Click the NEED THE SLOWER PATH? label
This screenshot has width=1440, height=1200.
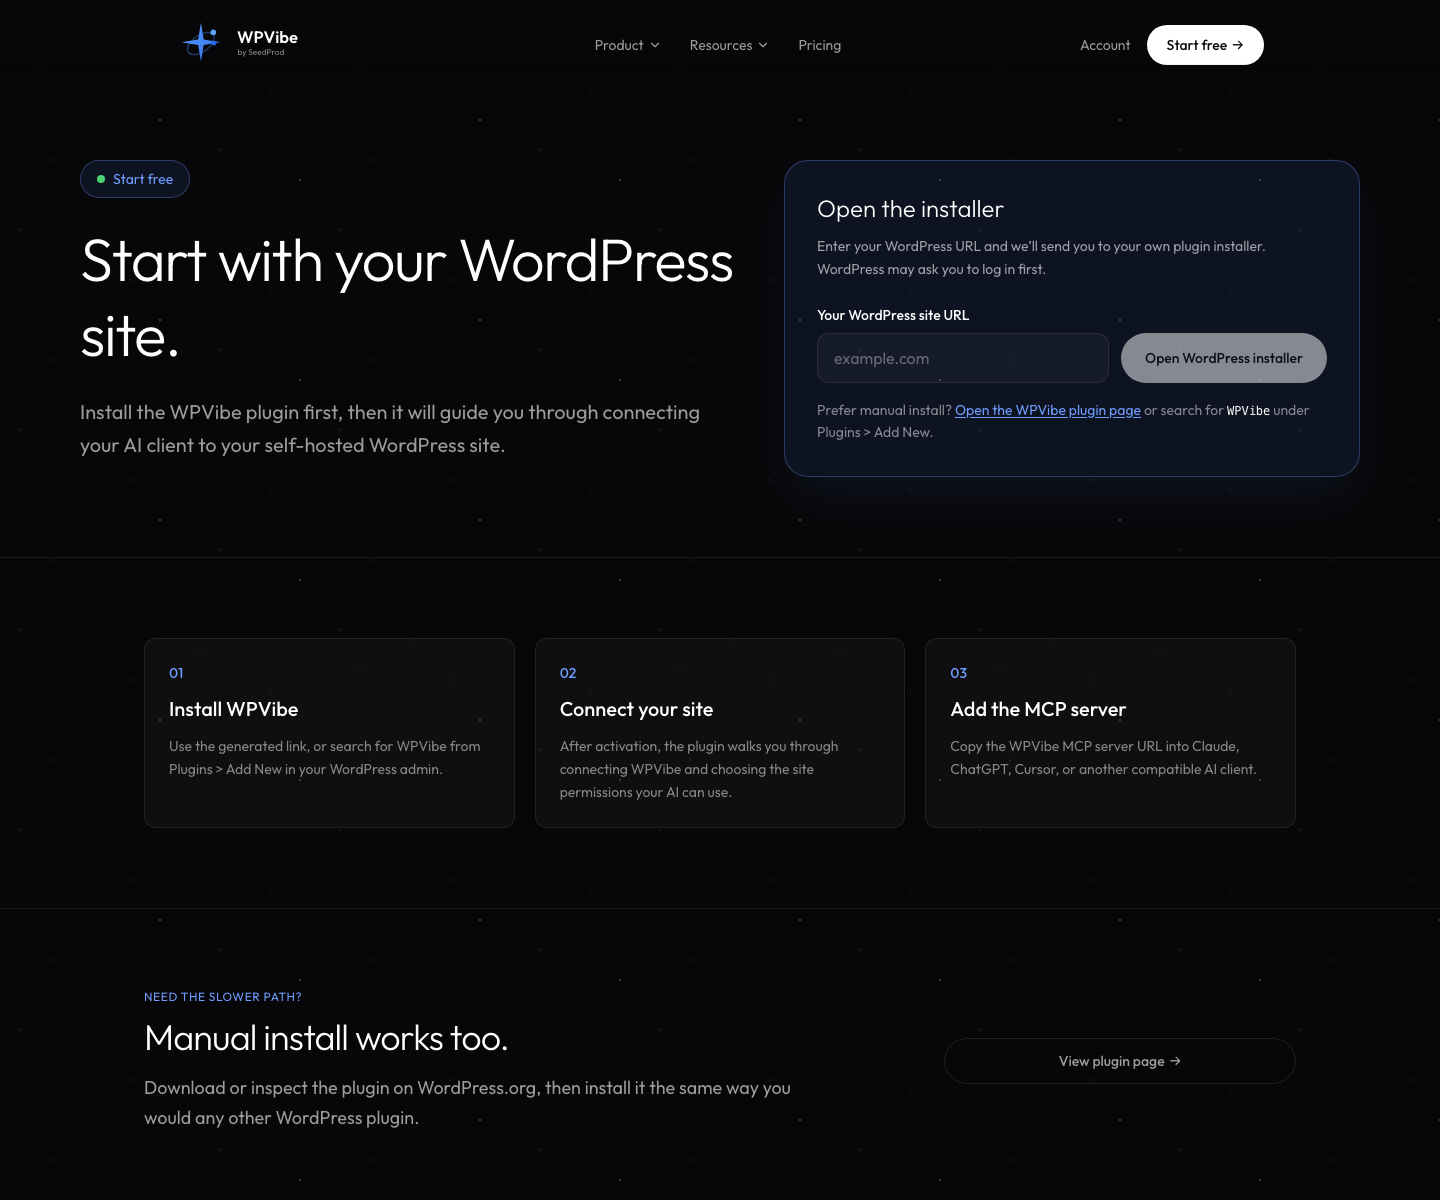tap(223, 997)
